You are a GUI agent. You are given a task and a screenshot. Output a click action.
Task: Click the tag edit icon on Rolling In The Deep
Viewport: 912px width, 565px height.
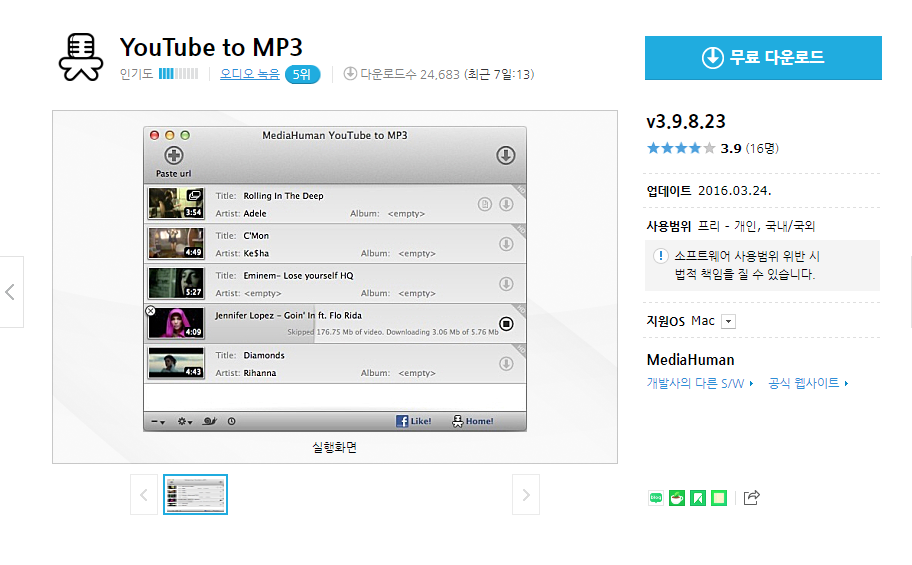coord(484,204)
